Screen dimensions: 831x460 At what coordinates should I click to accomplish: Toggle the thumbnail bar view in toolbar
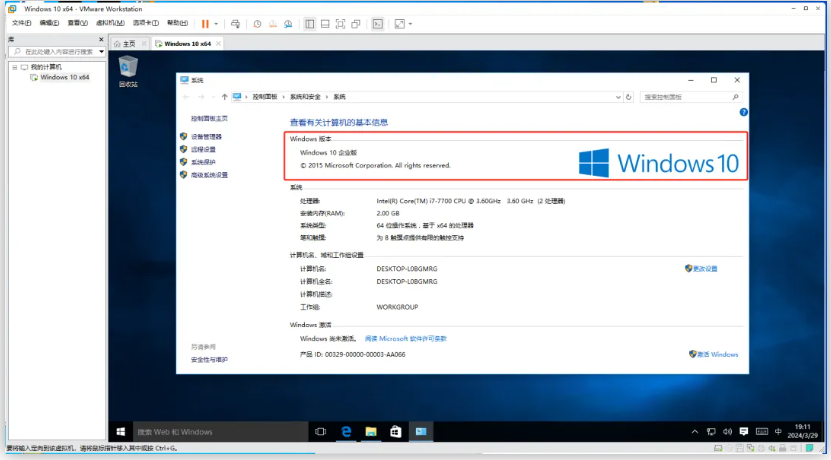pyautogui.click(x=325, y=24)
